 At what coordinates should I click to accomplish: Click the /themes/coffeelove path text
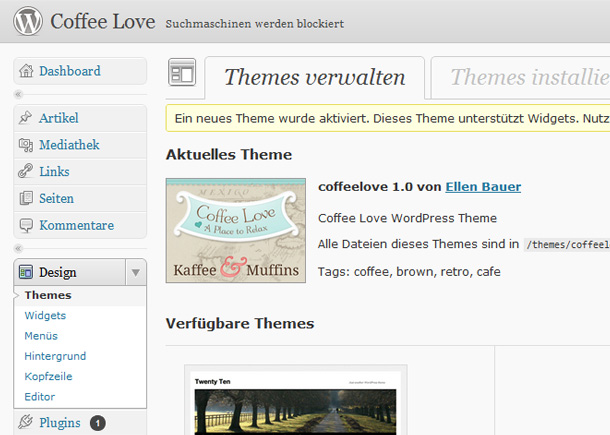coord(567,244)
